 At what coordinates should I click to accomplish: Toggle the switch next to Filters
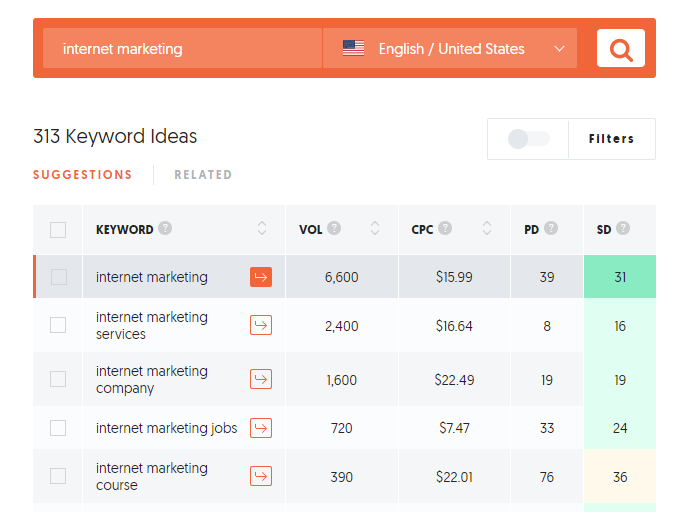click(528, 139)
